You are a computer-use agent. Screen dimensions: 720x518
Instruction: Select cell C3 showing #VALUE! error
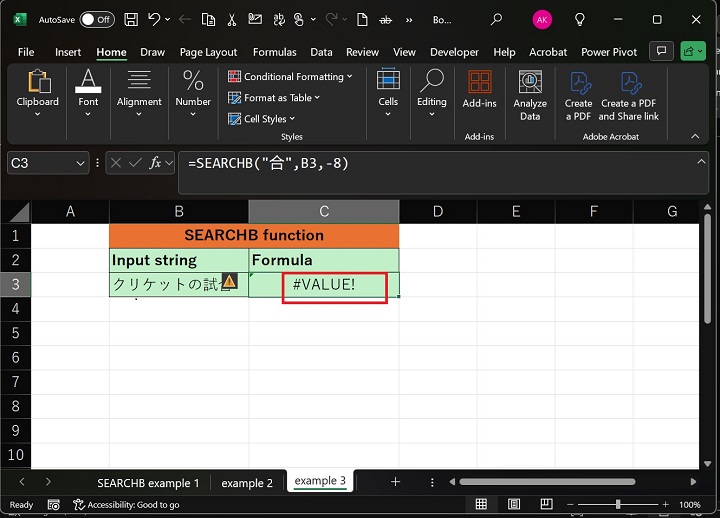[323, 285]
